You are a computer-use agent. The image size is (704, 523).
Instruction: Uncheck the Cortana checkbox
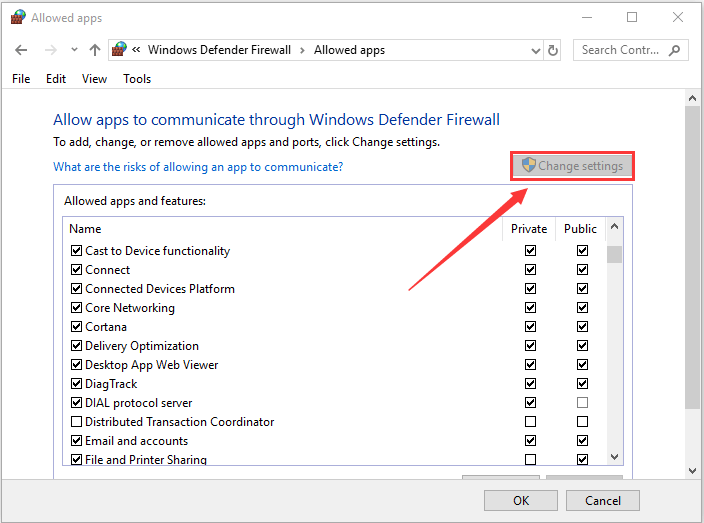(76, 326)
